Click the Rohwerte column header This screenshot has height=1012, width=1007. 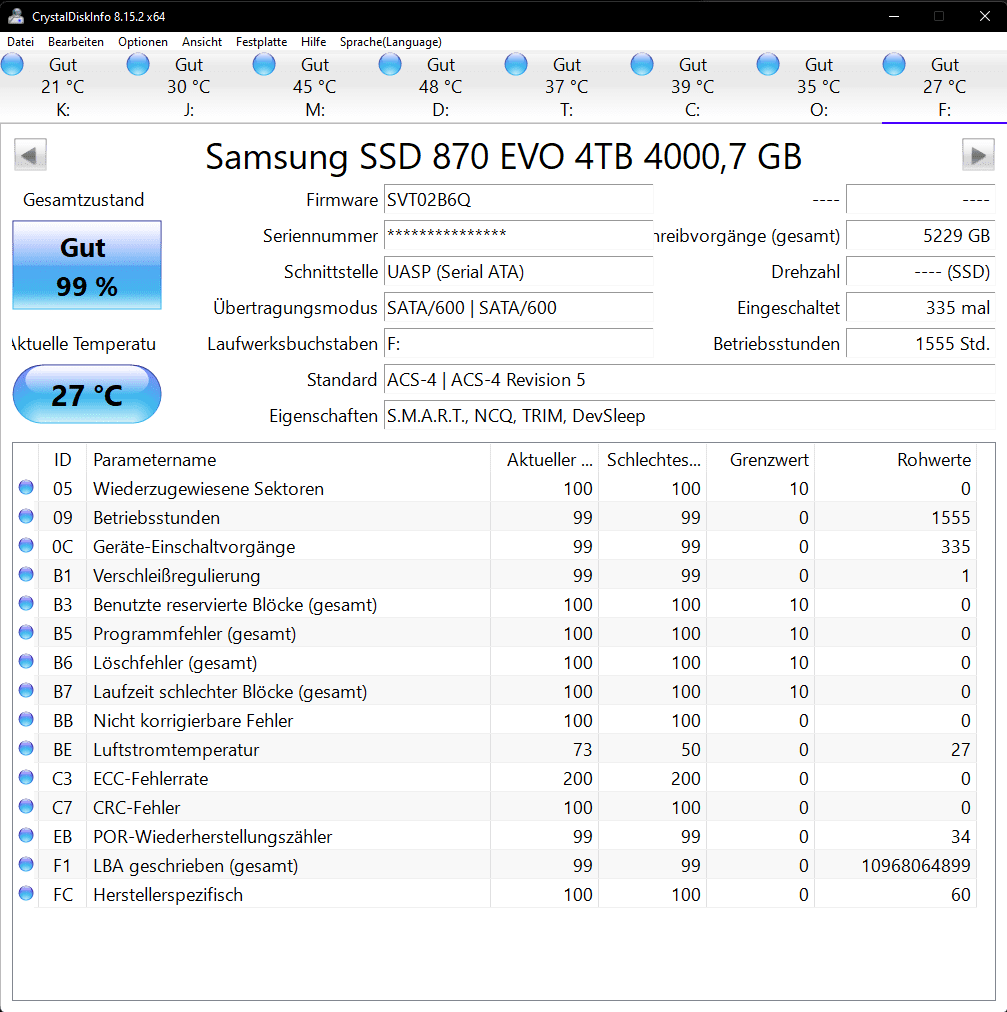click(895, 460)
